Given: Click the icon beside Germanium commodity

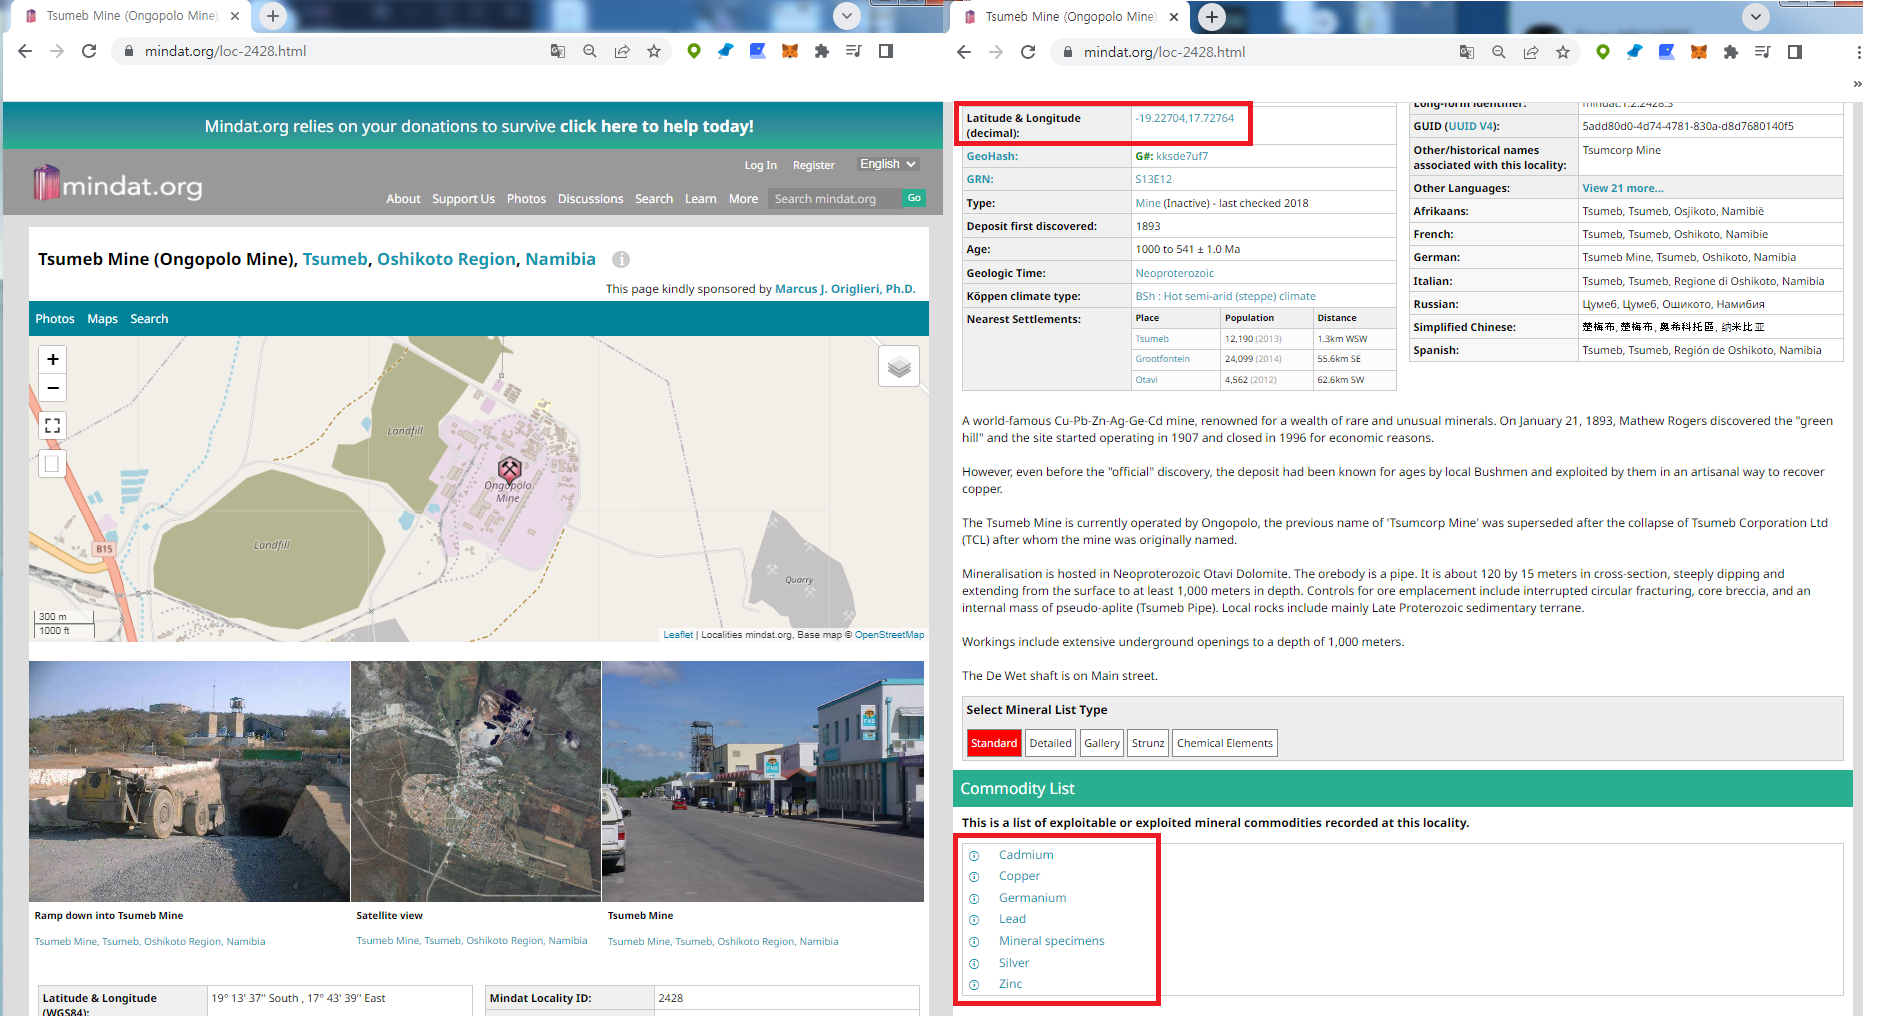Looking at the screenshot, I should click(x=974, y=899).
